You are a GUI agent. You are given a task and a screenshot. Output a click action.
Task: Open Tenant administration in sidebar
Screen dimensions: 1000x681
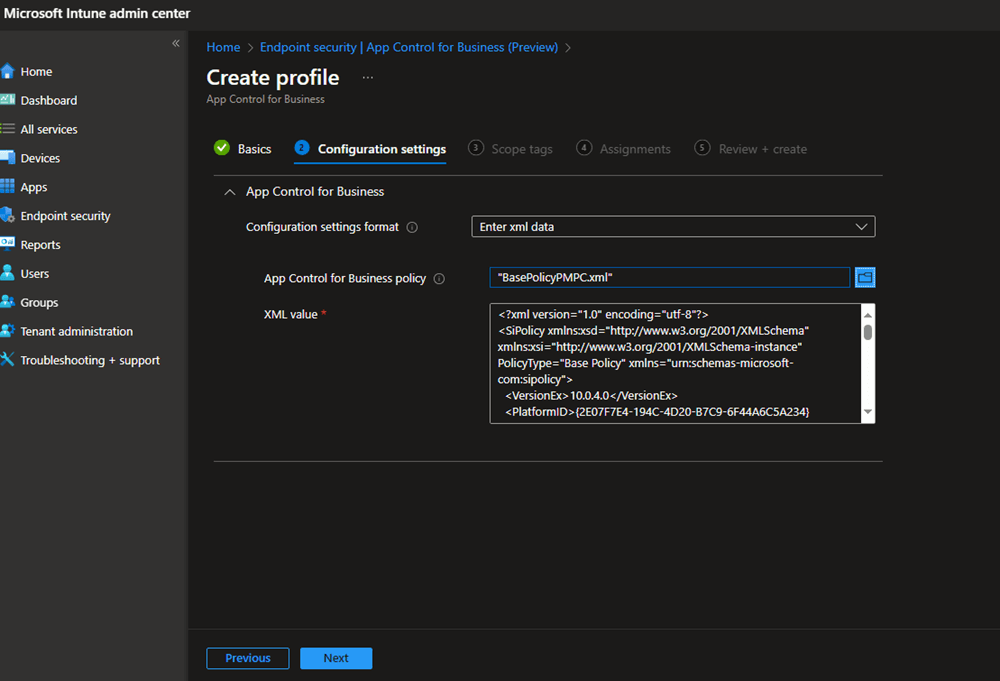coord(77,331)
